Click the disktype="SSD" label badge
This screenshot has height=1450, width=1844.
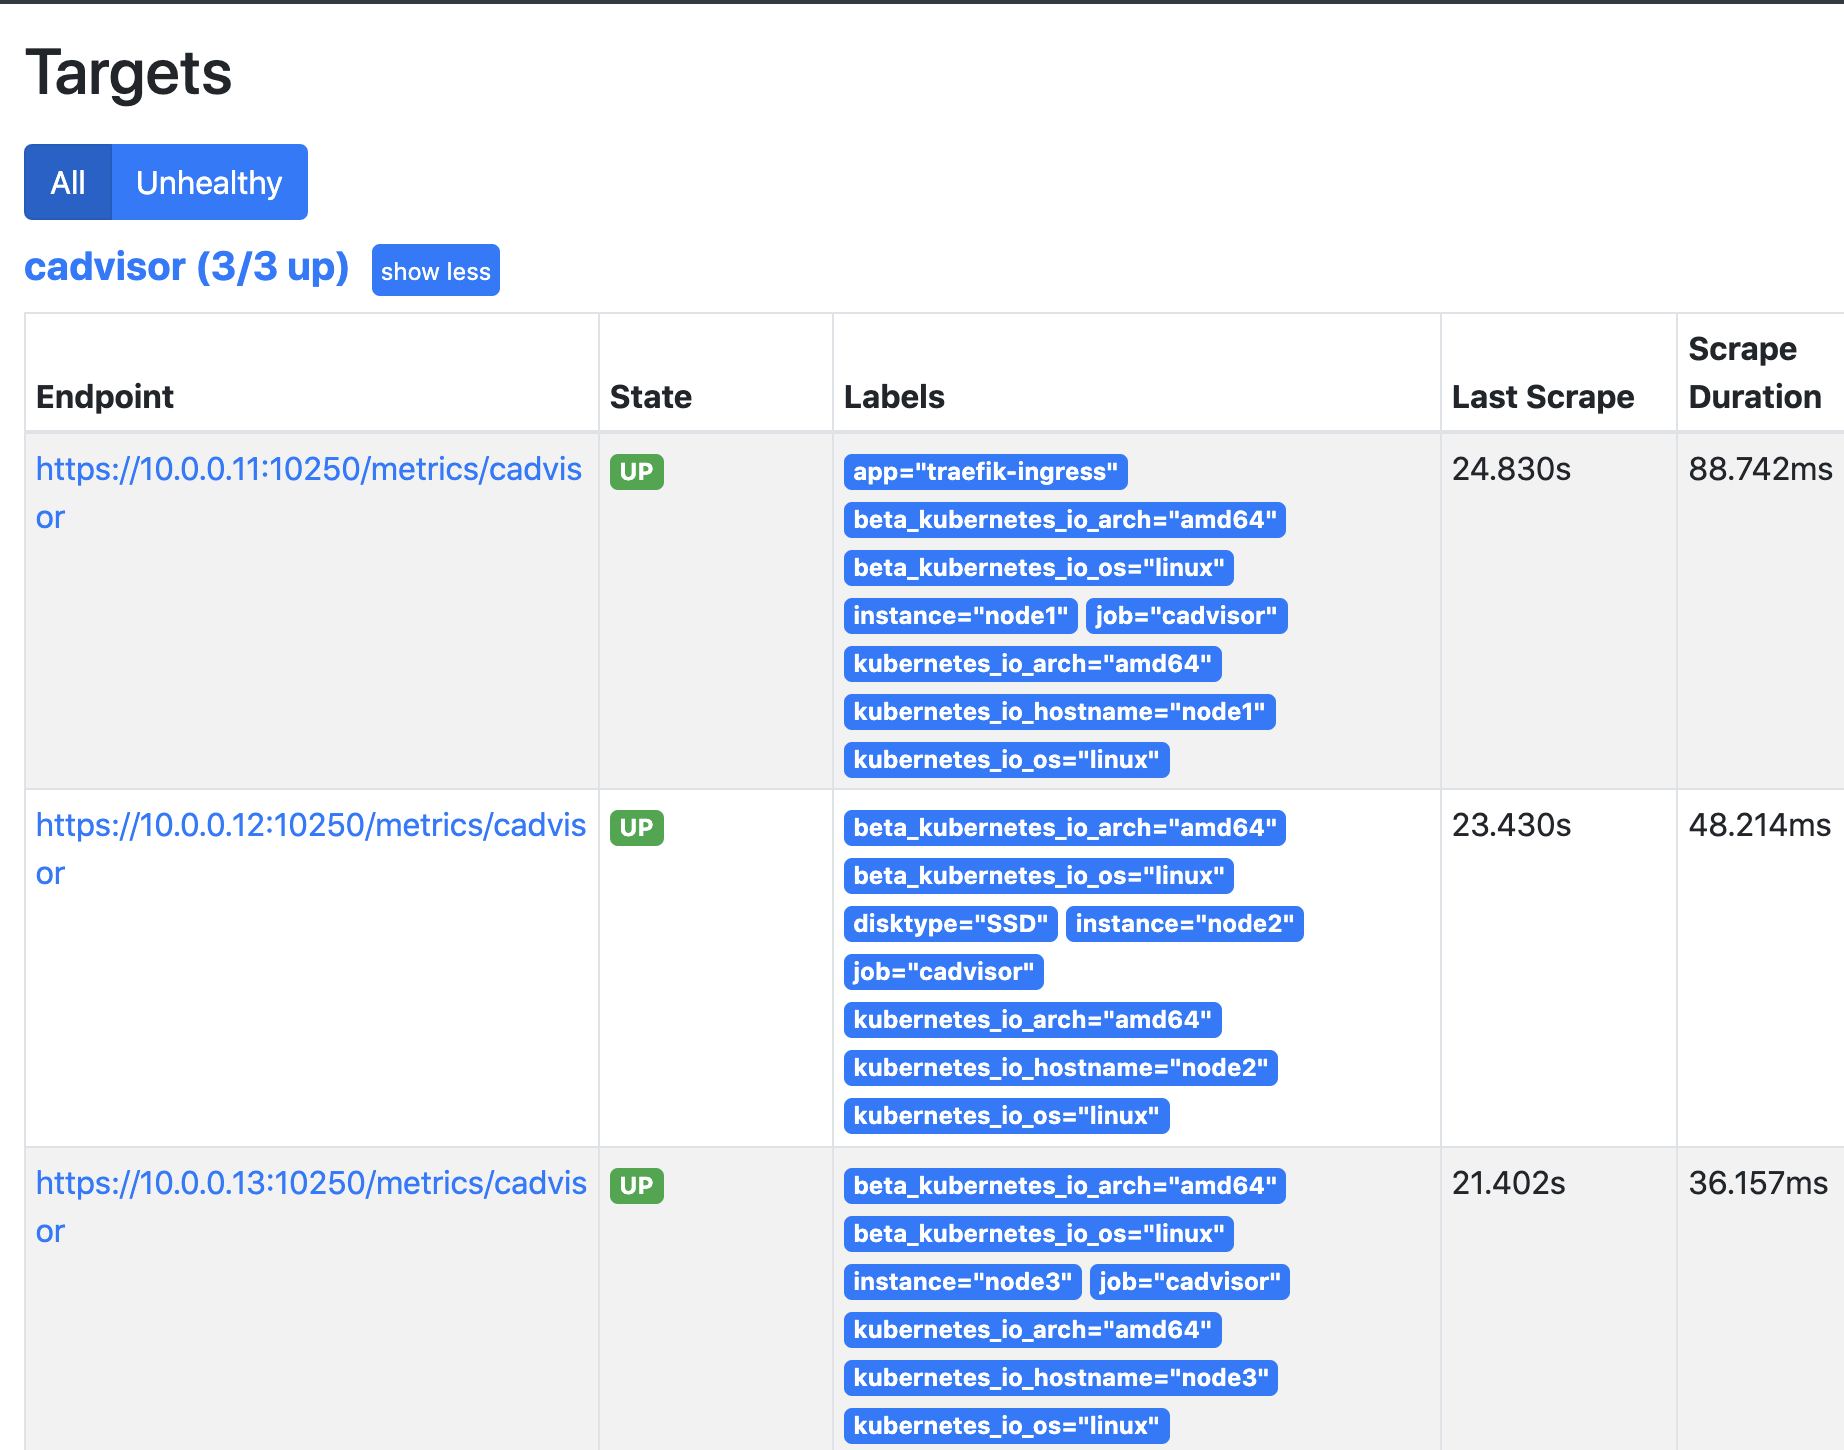pyautogui.click(x=950, y=924)
